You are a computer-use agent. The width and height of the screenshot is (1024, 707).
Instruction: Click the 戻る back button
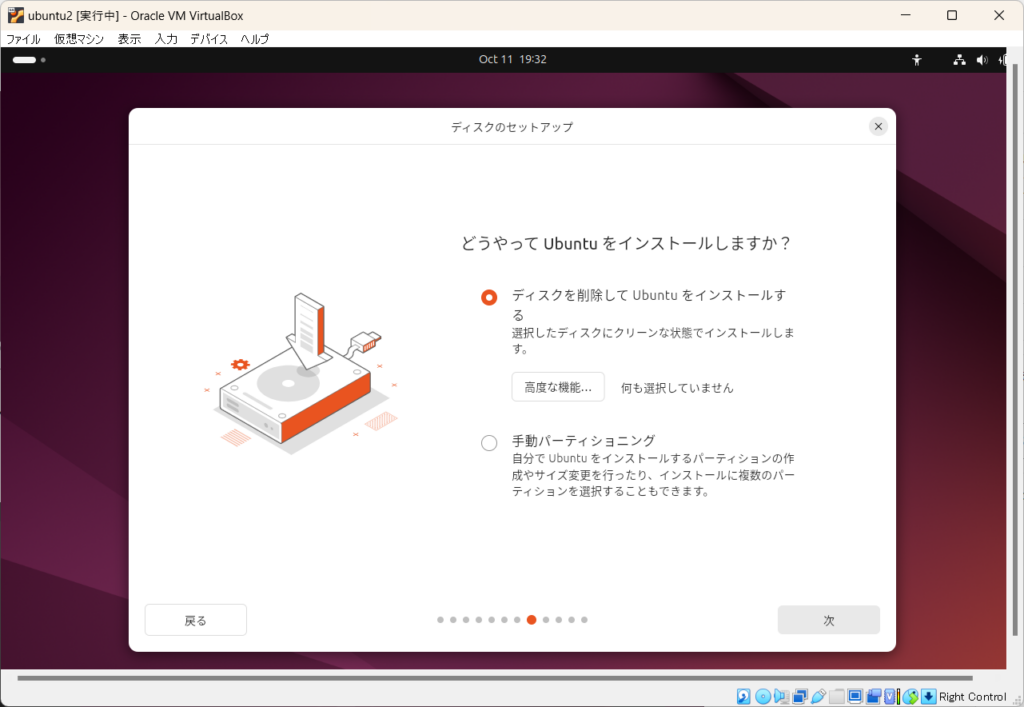(x=196, y=620)
